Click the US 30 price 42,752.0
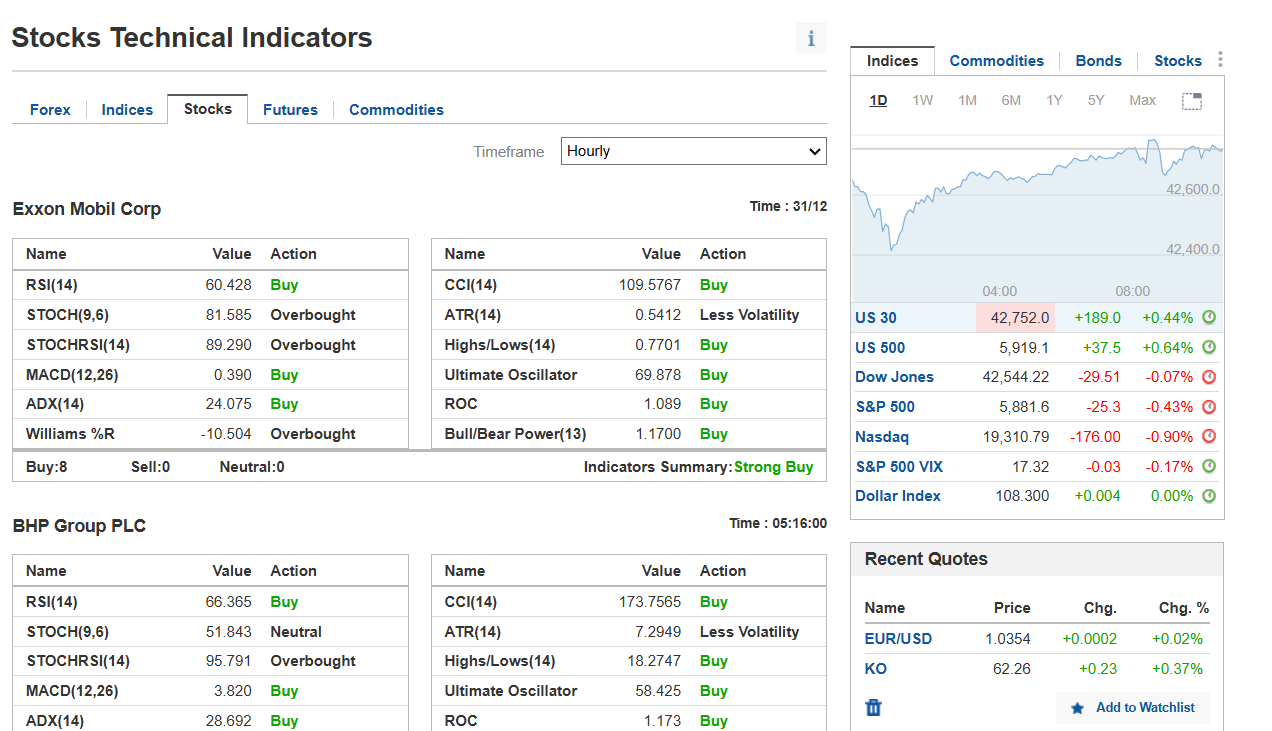This screenshot has width=1272, height=731. click(1020, 318)
